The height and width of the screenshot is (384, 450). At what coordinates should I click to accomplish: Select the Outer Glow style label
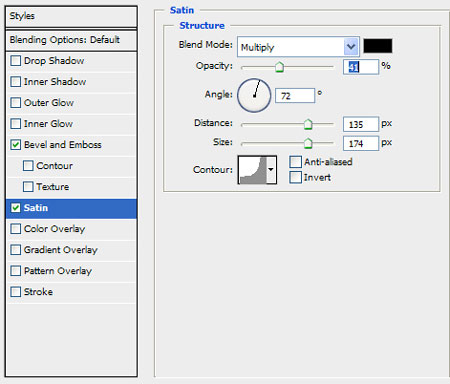pos(49,103)
